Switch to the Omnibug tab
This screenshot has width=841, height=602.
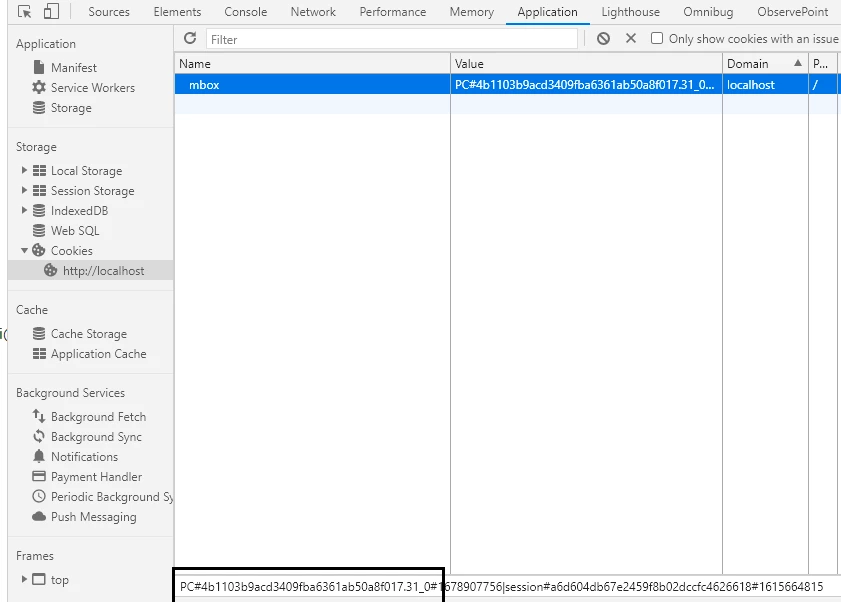[709, 12]
